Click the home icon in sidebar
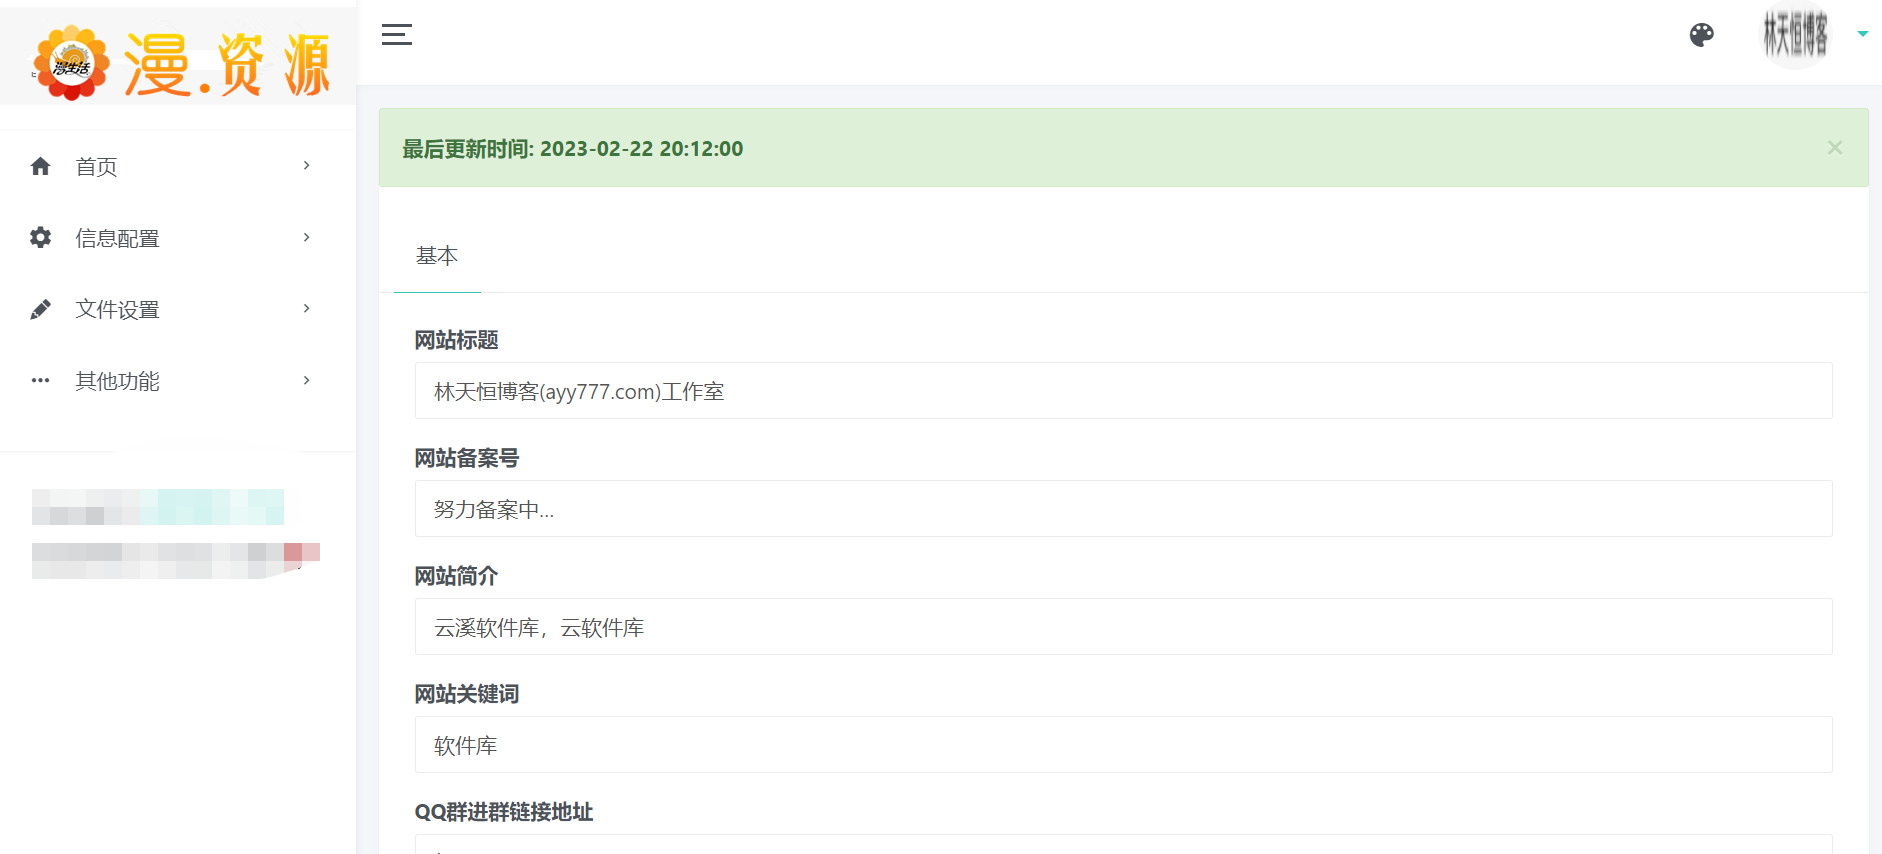The height and width of the screenshot is (854, 1882). [41, 167]
